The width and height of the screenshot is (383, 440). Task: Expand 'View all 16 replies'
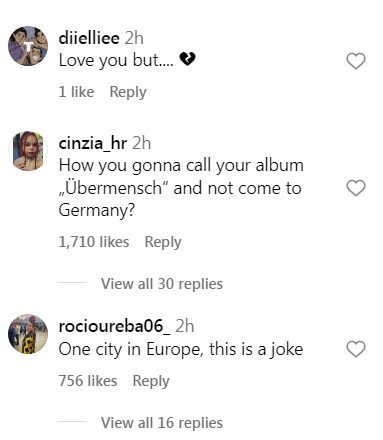162,423
